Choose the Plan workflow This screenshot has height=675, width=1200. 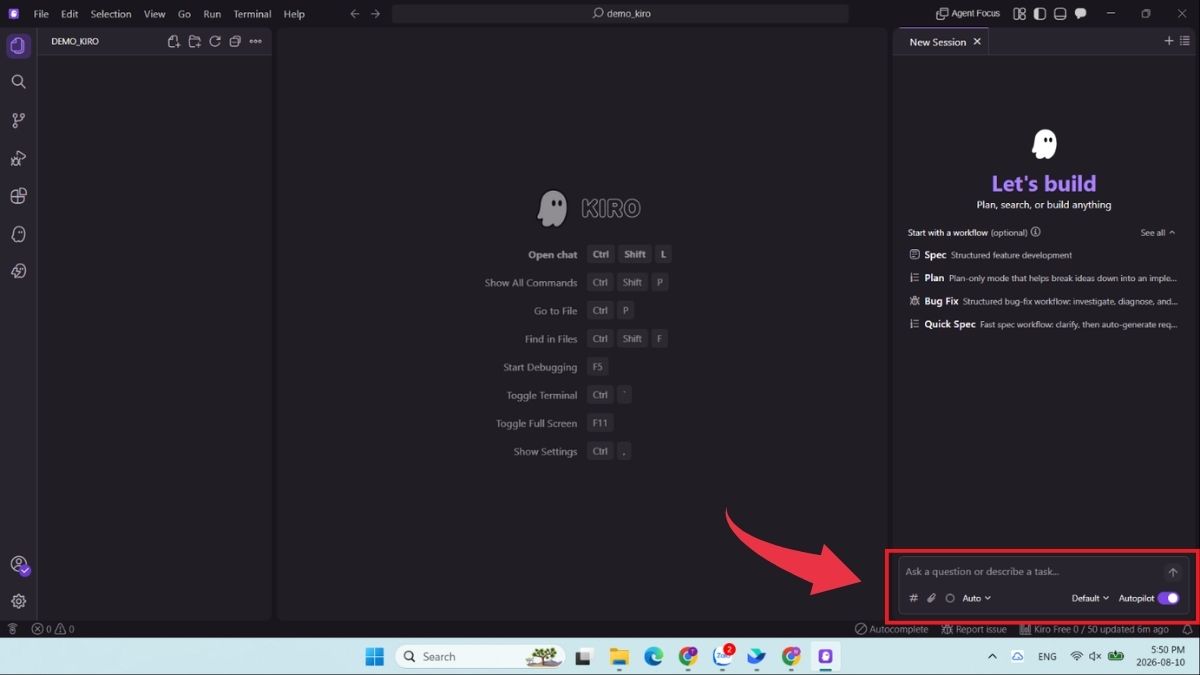1043,278
